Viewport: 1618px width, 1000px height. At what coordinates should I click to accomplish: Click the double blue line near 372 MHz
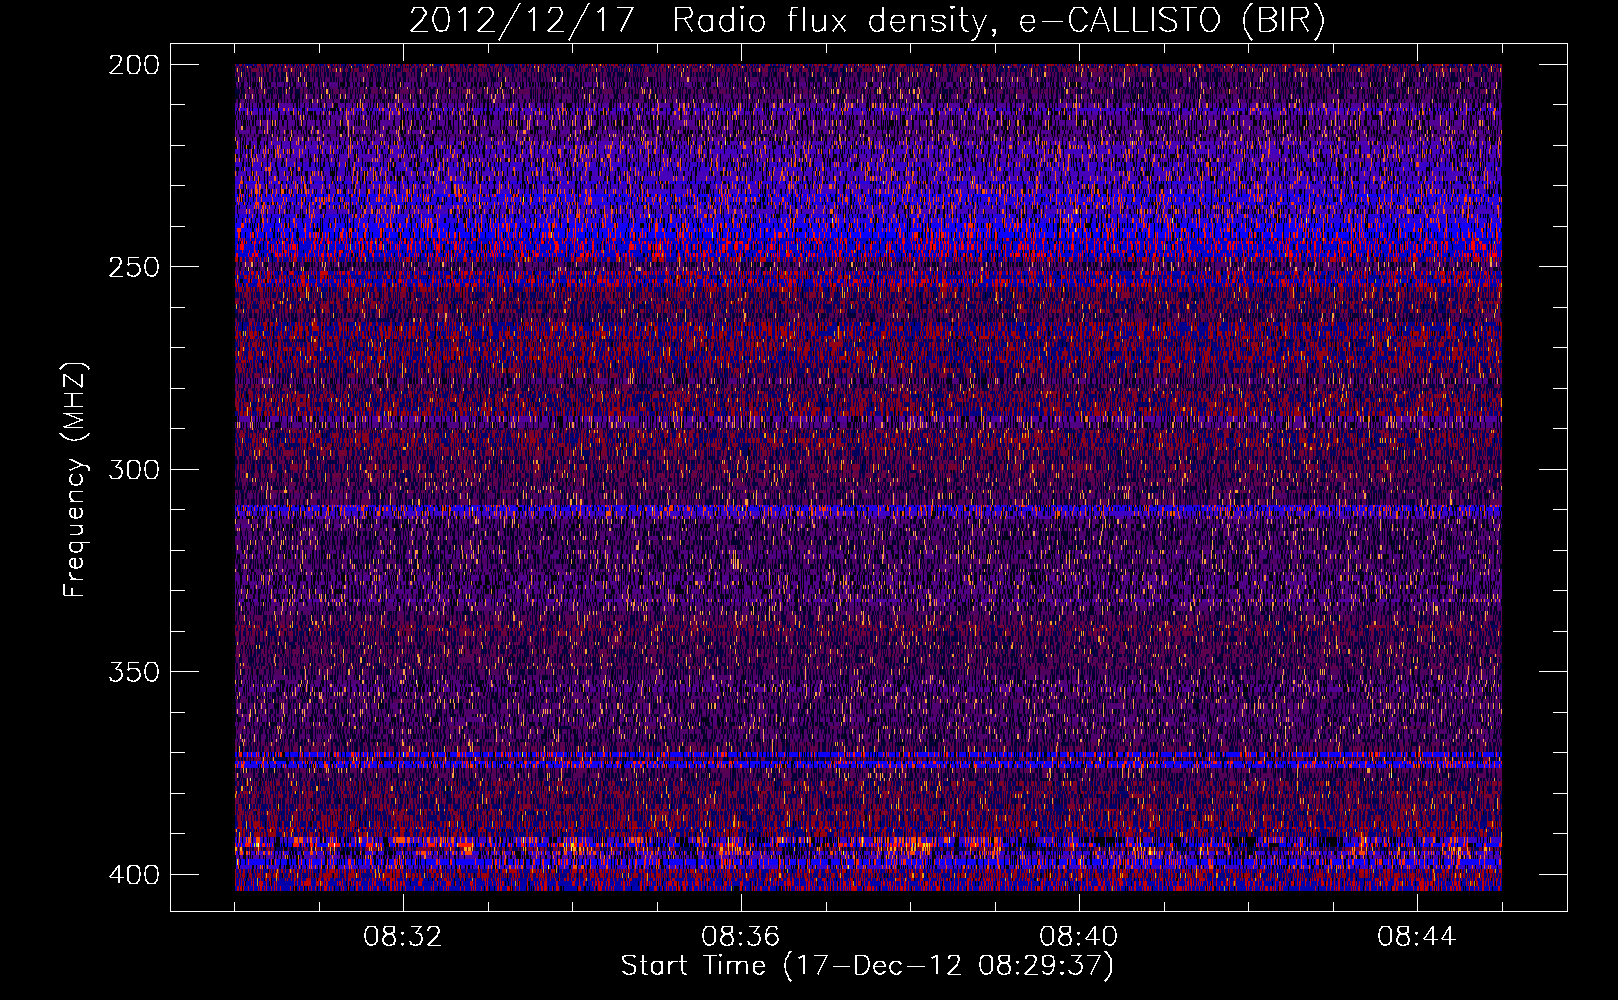[x=868, y=760]
